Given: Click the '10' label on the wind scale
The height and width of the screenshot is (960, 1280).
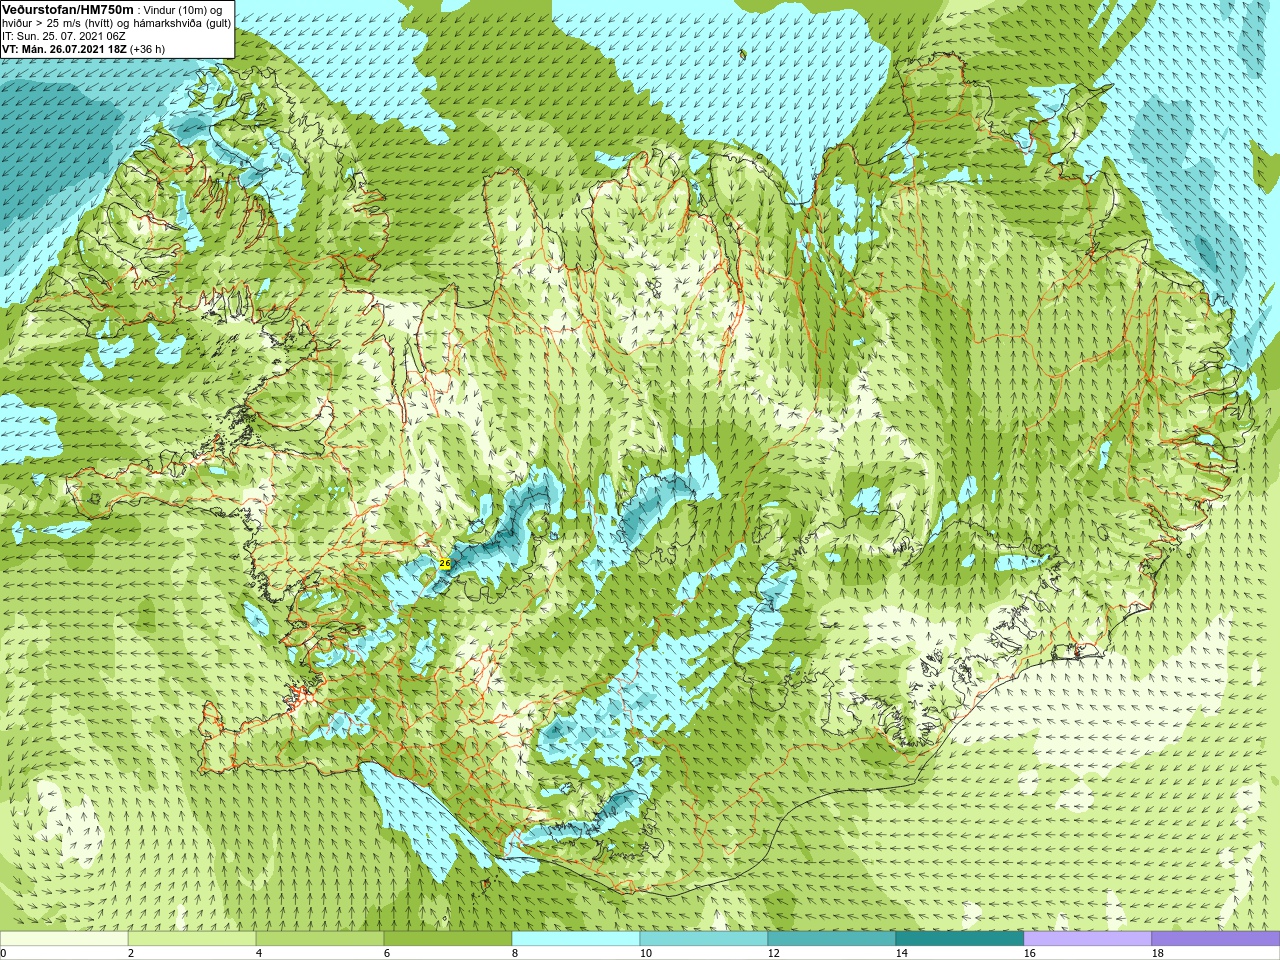Looking at the screenshot, I should [646, 953].
